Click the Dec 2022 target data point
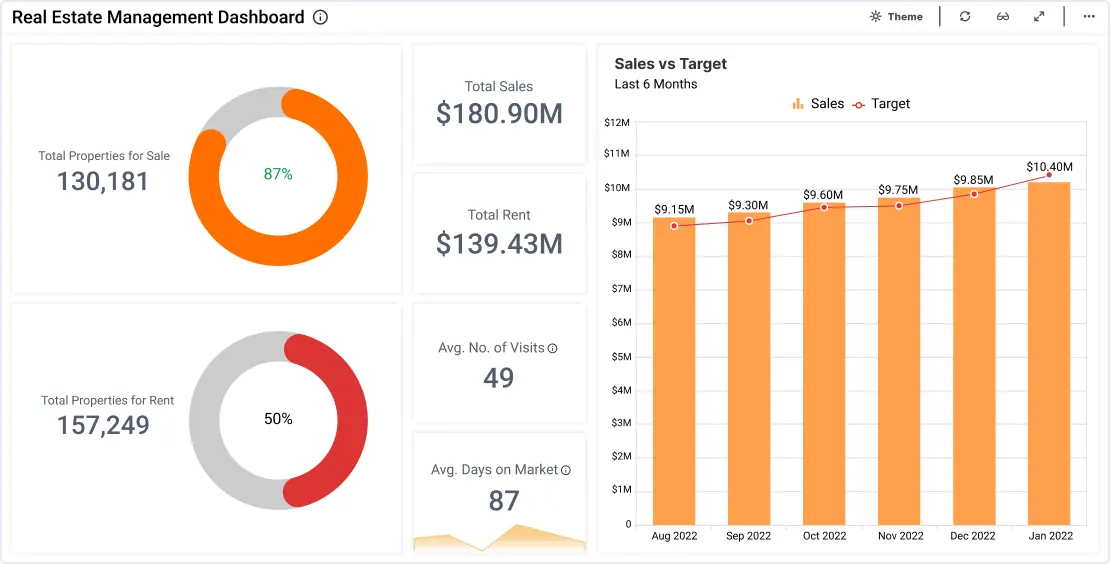Screen dimensions: 1110x564 (974, 194)
